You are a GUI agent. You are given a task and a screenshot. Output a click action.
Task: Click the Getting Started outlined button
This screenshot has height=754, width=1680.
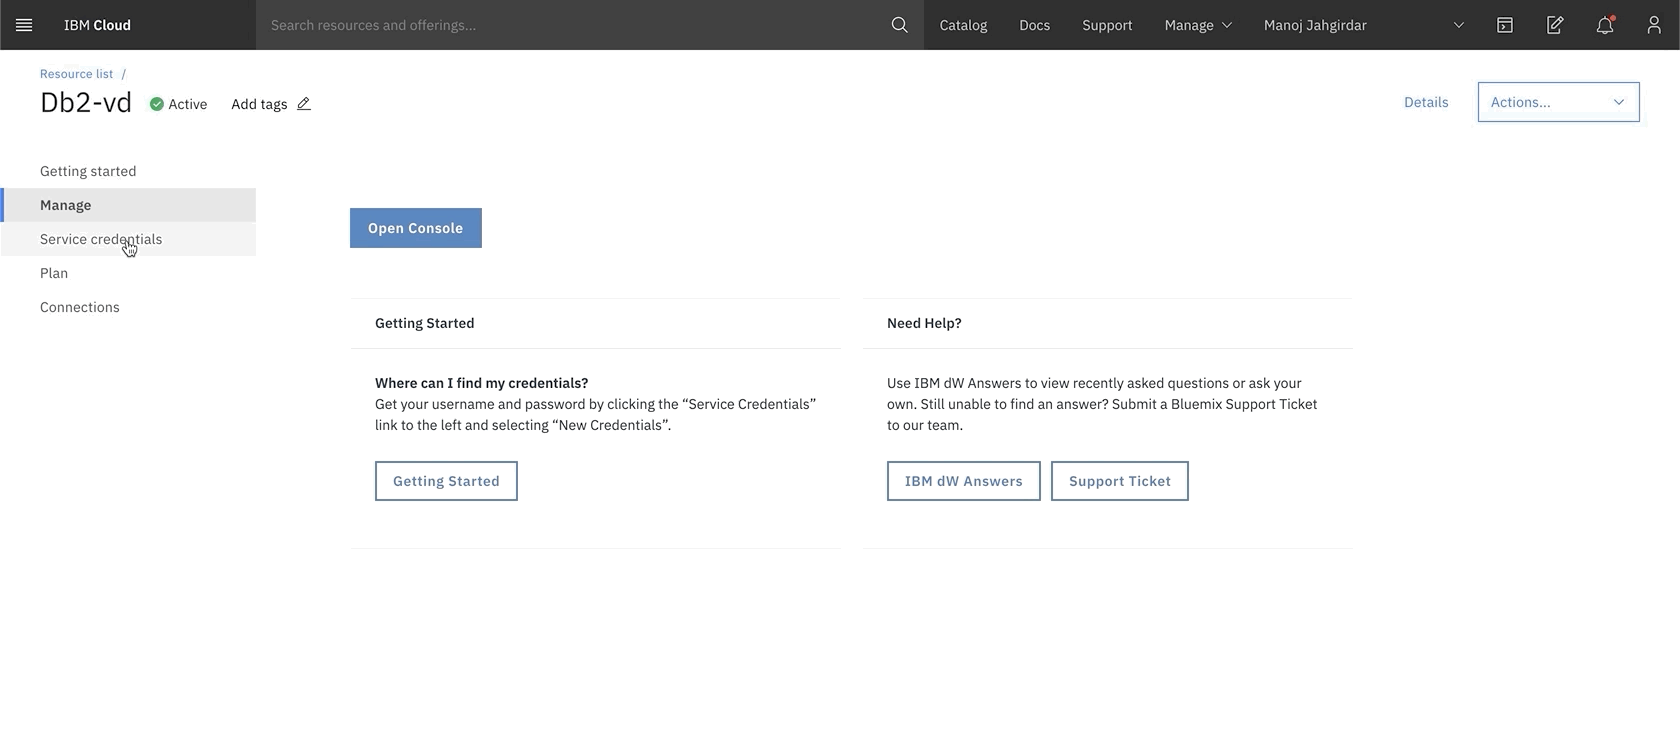click(x=446, y=481)
